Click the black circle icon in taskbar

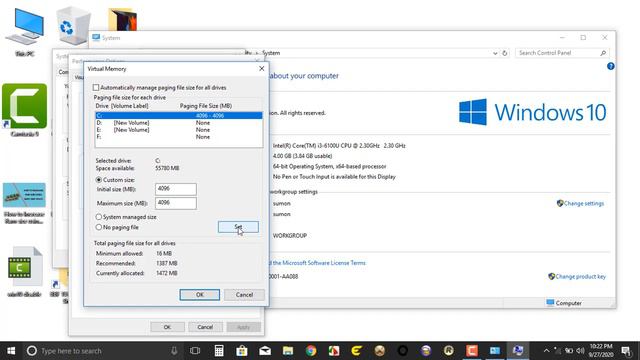coord(403,351)
